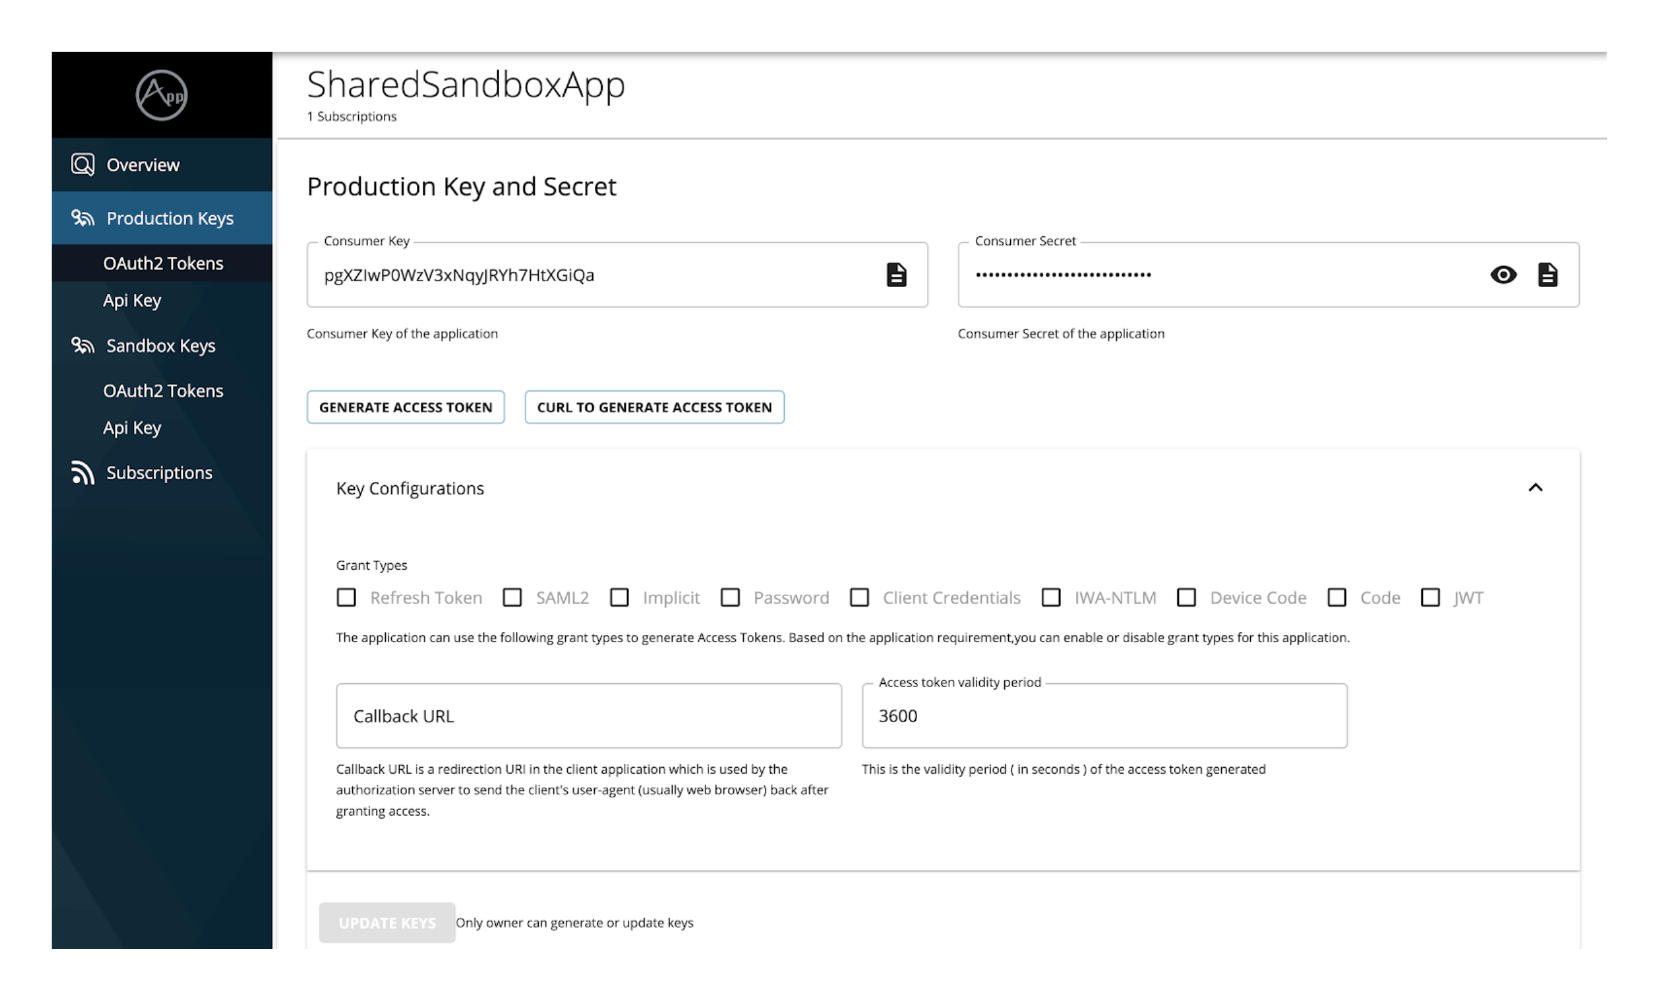Click the 'Key Configurations' header text
1668x1004 pixels.
(x=410, y=488)
